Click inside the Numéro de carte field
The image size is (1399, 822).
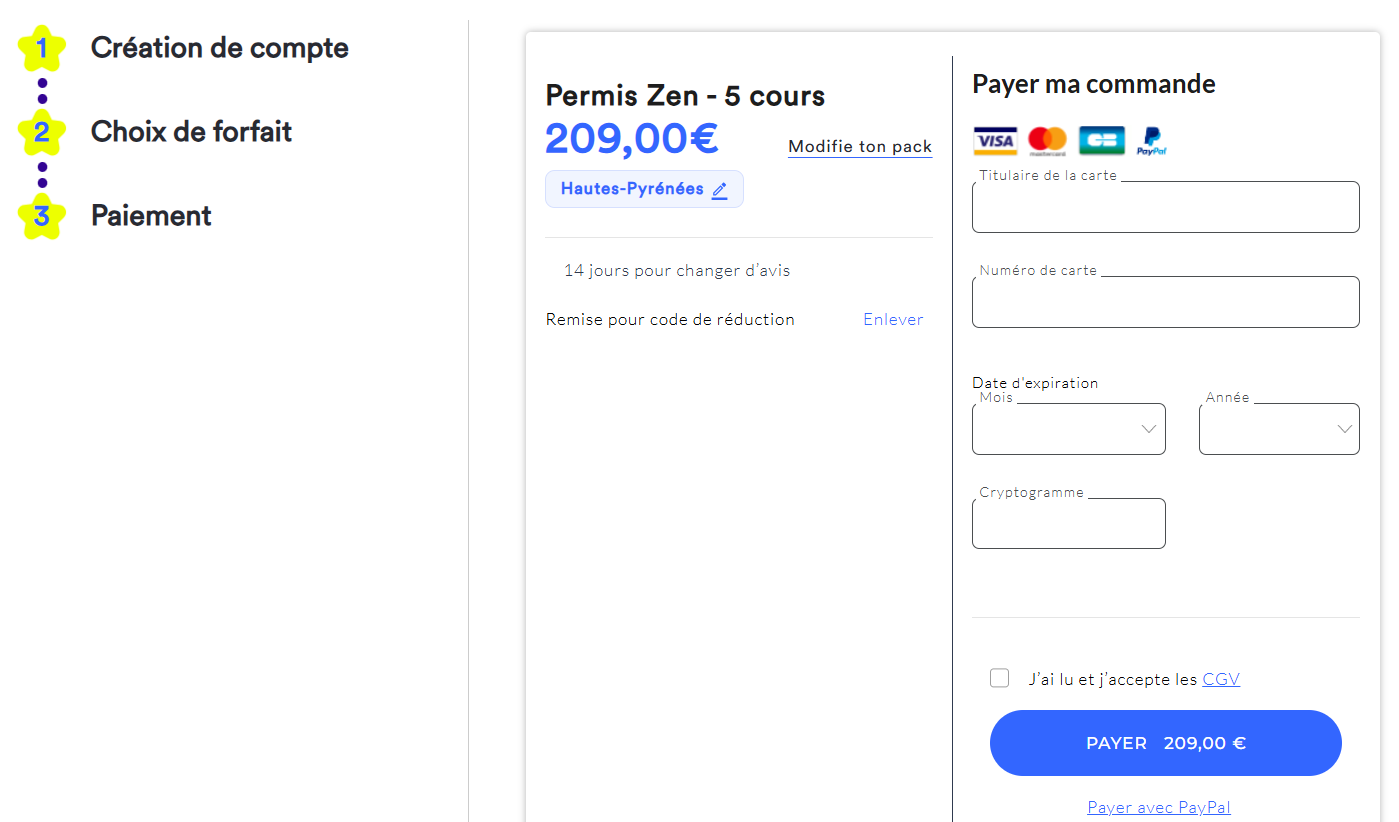1165,301
